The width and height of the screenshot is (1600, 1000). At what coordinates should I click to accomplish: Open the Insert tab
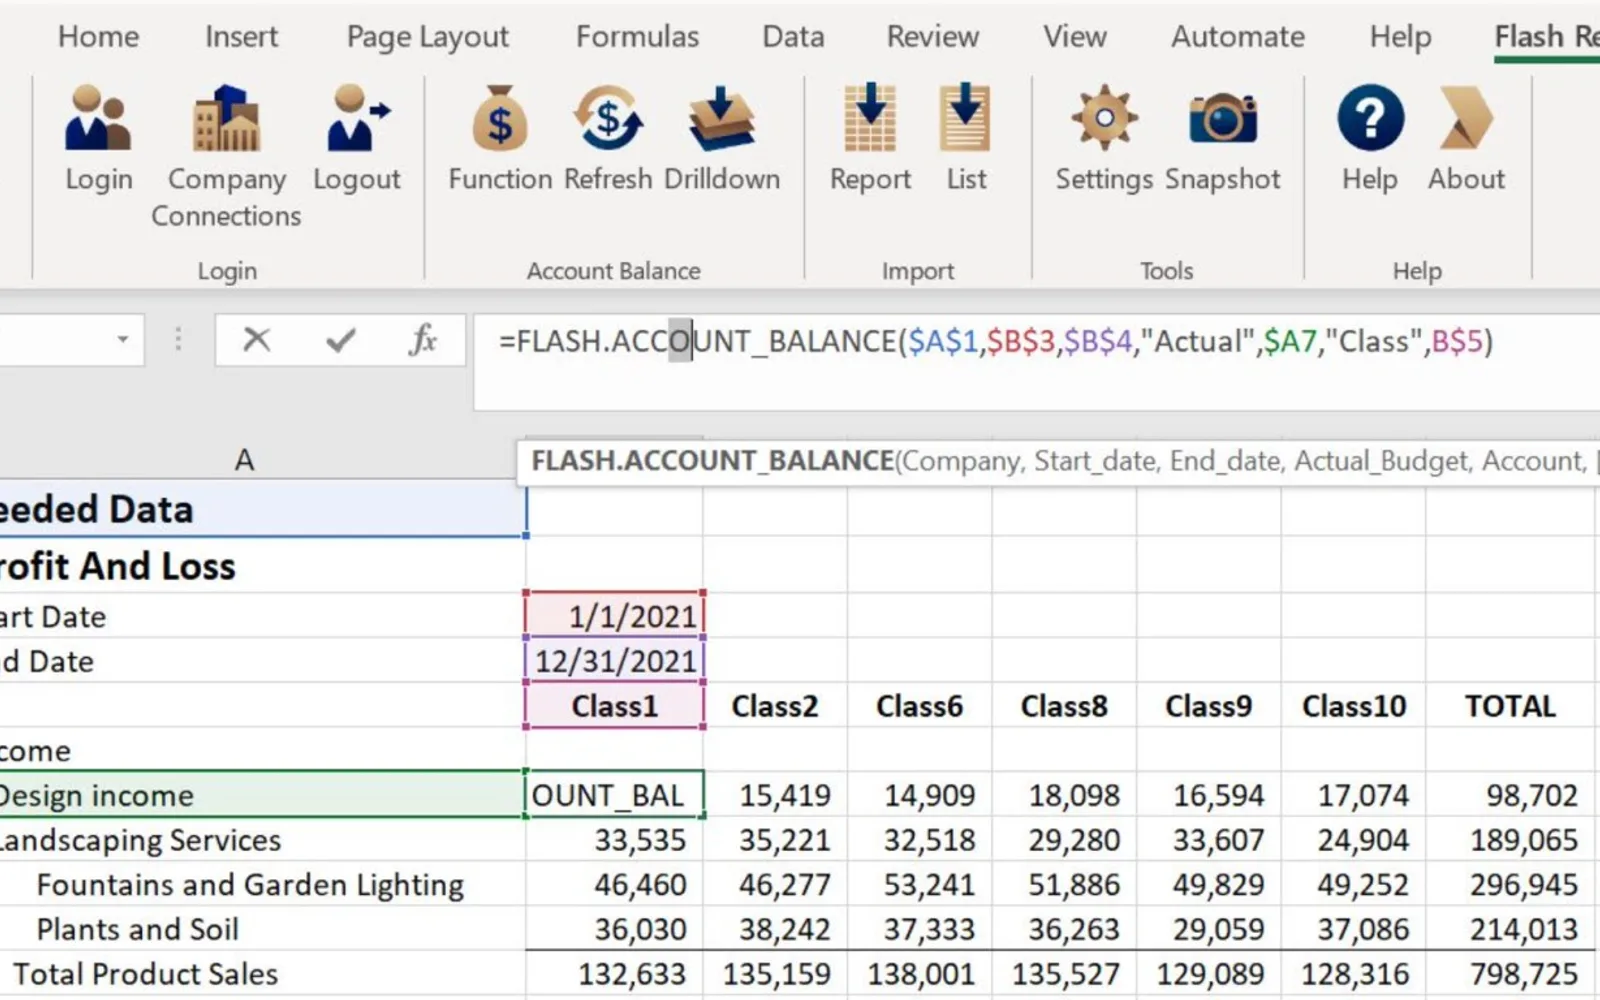point(241,36)
